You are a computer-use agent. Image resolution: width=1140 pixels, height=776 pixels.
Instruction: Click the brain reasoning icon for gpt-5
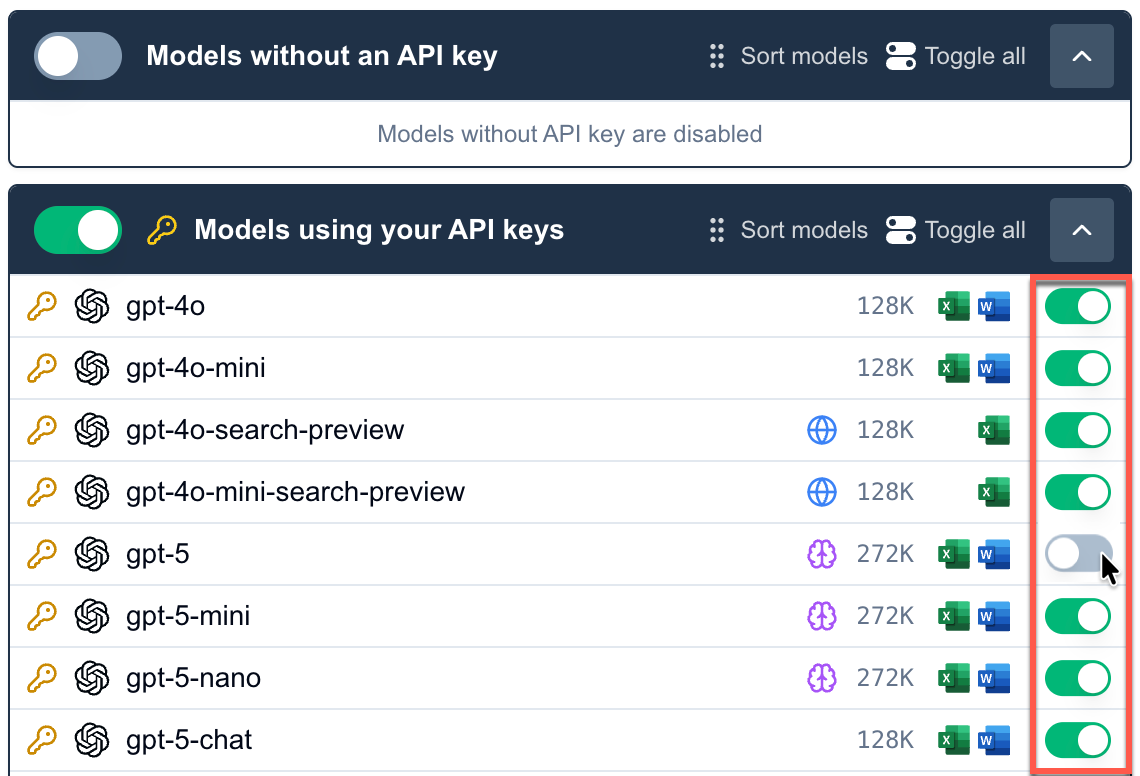[821, 554]
